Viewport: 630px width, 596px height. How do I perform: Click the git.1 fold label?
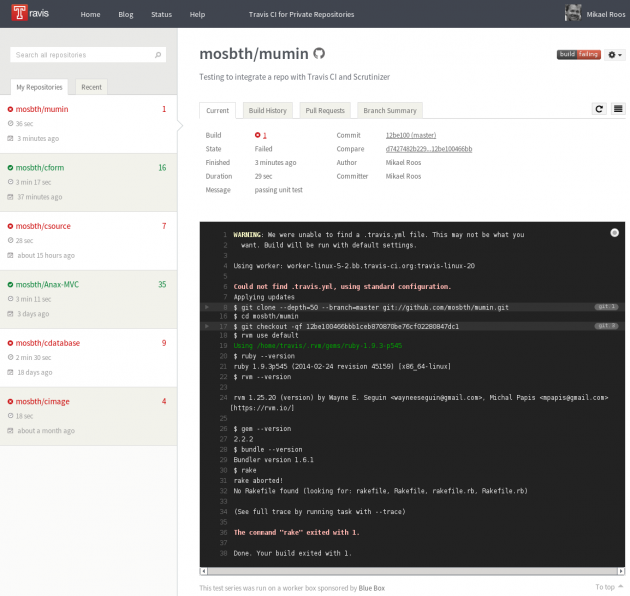click(606, 307)
